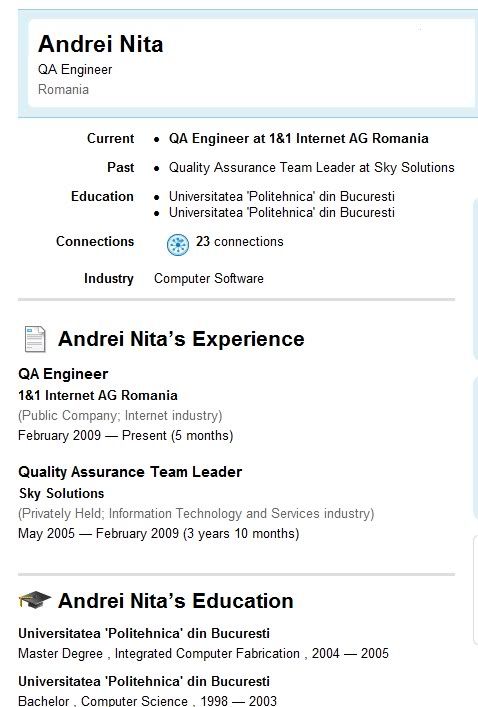
Task: Click the Computer Software industry value
Action: tap(209, 279)
